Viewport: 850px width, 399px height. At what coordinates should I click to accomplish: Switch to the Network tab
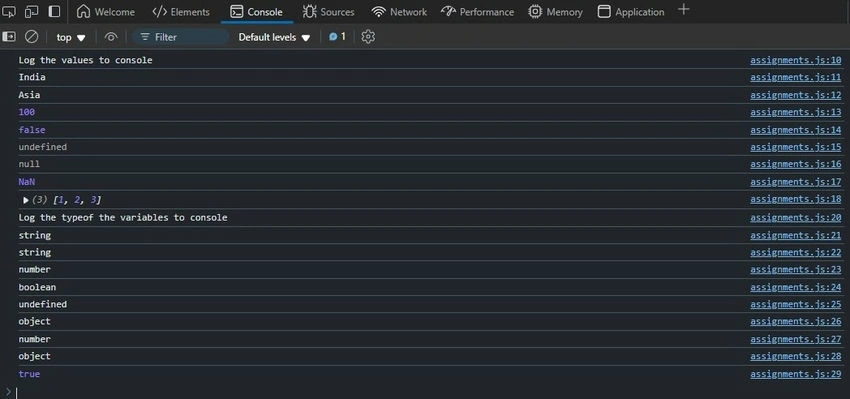(400, 11)
